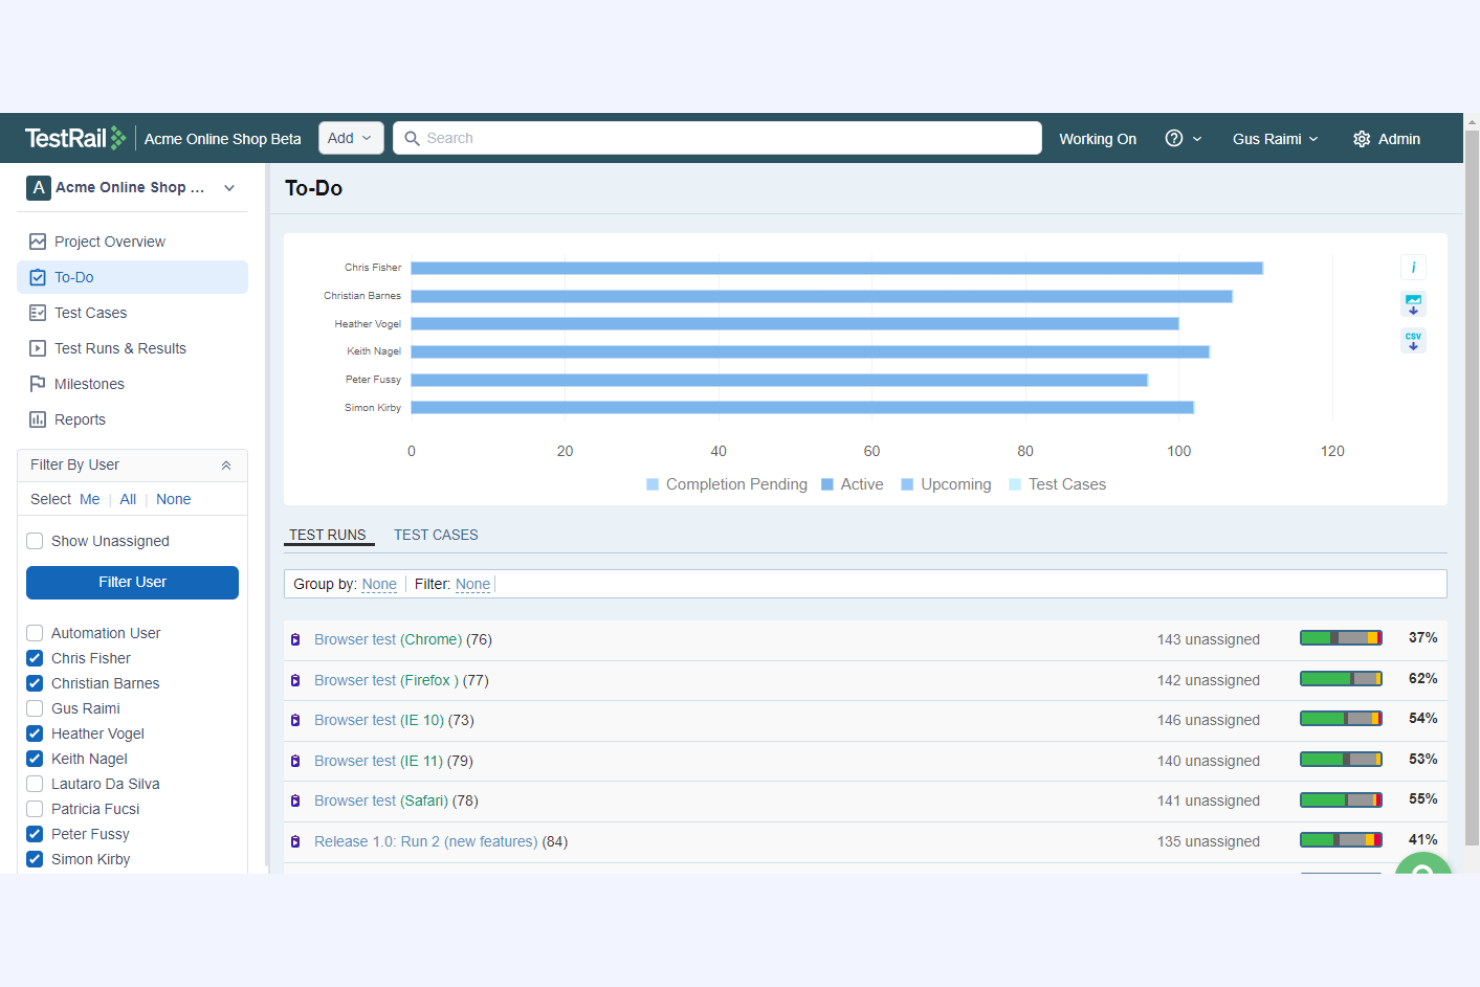Open the Reports section icon
The image size is (1480, 987).
click(37, 419)
